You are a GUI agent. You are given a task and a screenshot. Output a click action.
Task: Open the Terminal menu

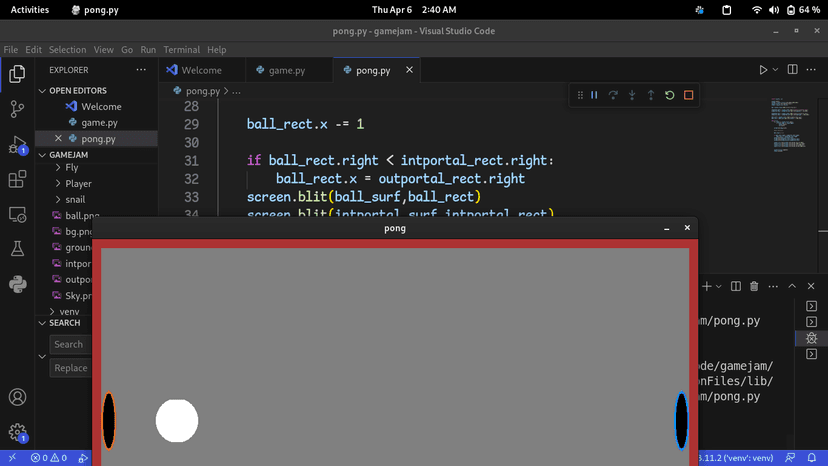(x=181, y=49)
